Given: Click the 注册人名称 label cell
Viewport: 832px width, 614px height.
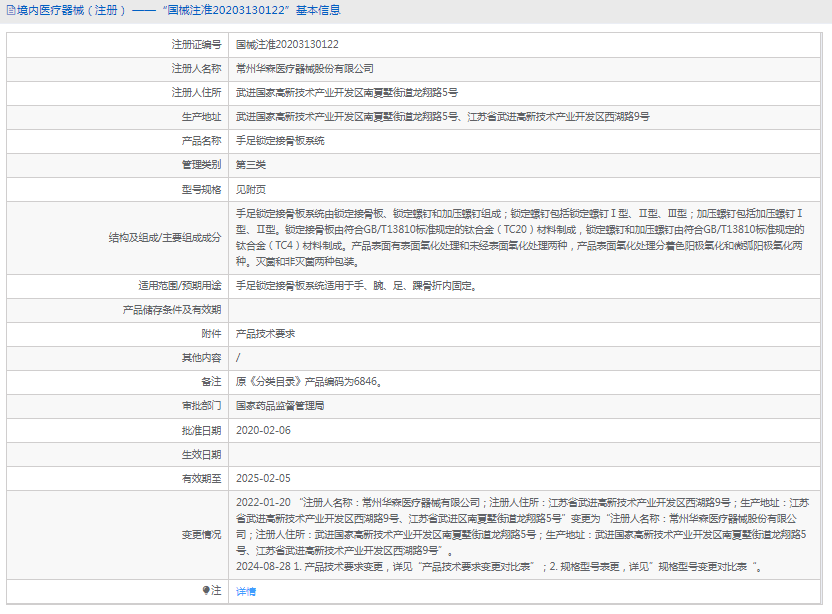Looking at the screenshot, I should (196, 68).
